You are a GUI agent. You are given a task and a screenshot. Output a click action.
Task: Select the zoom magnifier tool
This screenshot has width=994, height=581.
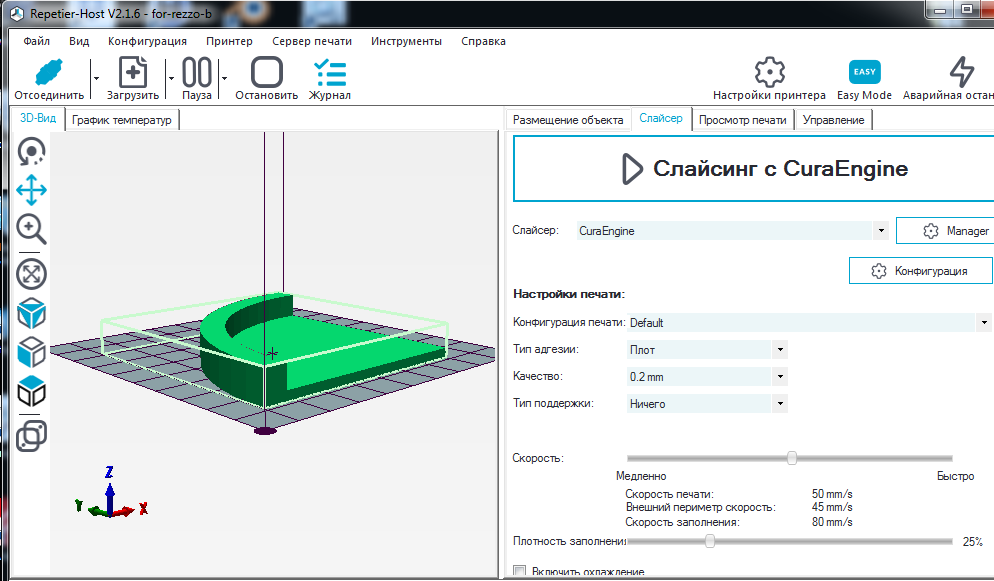[31, 229]
